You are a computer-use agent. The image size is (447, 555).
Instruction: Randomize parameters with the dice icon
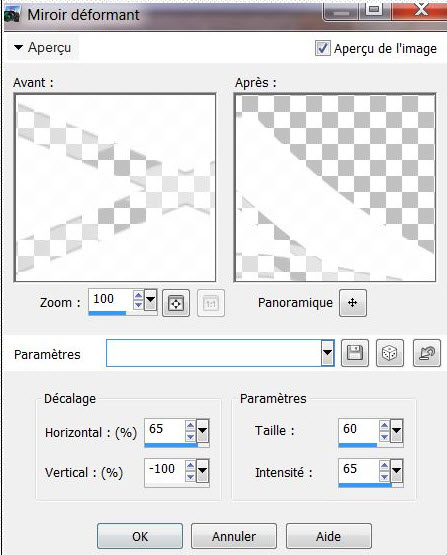pos(390,353)
